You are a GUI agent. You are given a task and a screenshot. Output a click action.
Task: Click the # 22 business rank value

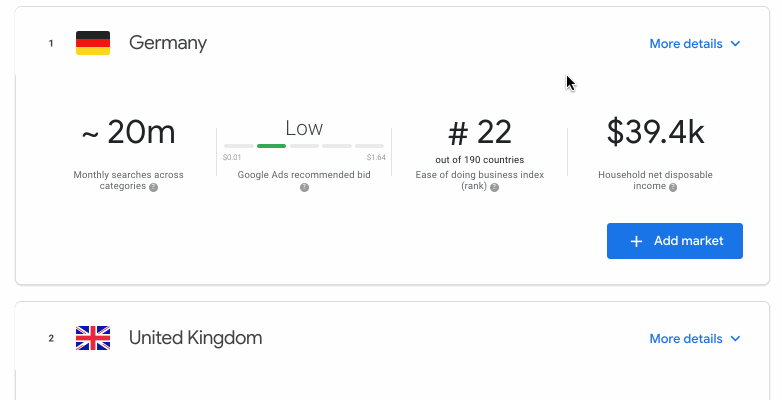coord(479,132)
